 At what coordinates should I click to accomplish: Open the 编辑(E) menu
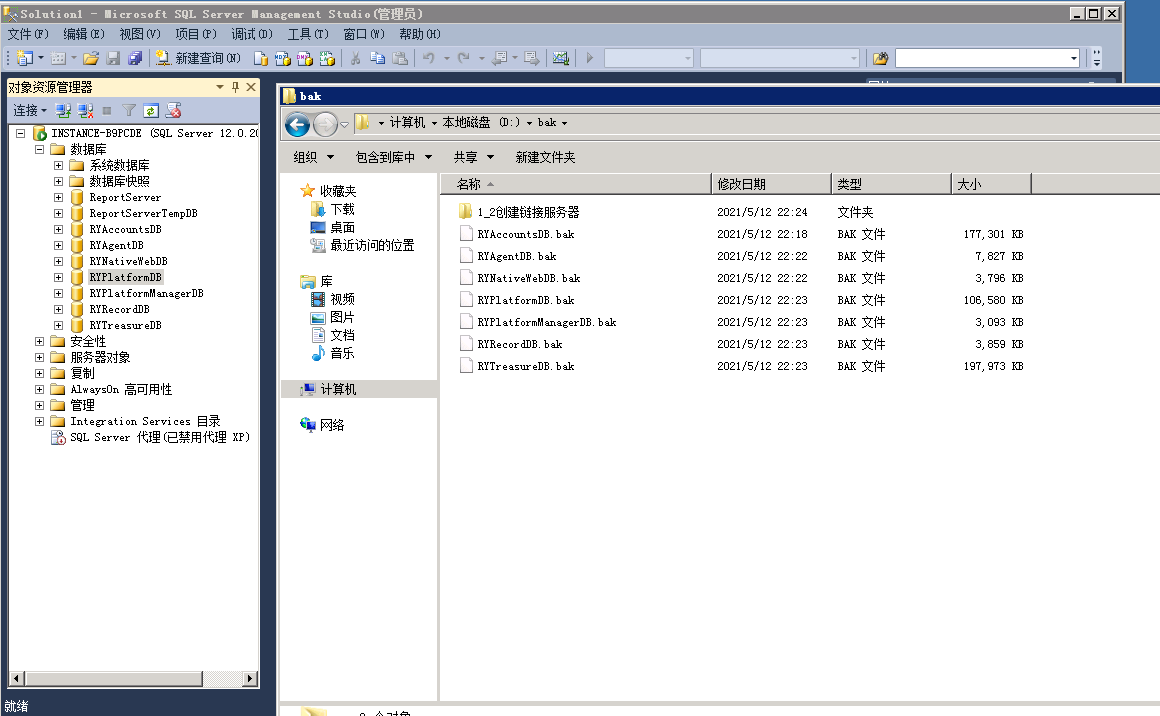tap(84, 34)
